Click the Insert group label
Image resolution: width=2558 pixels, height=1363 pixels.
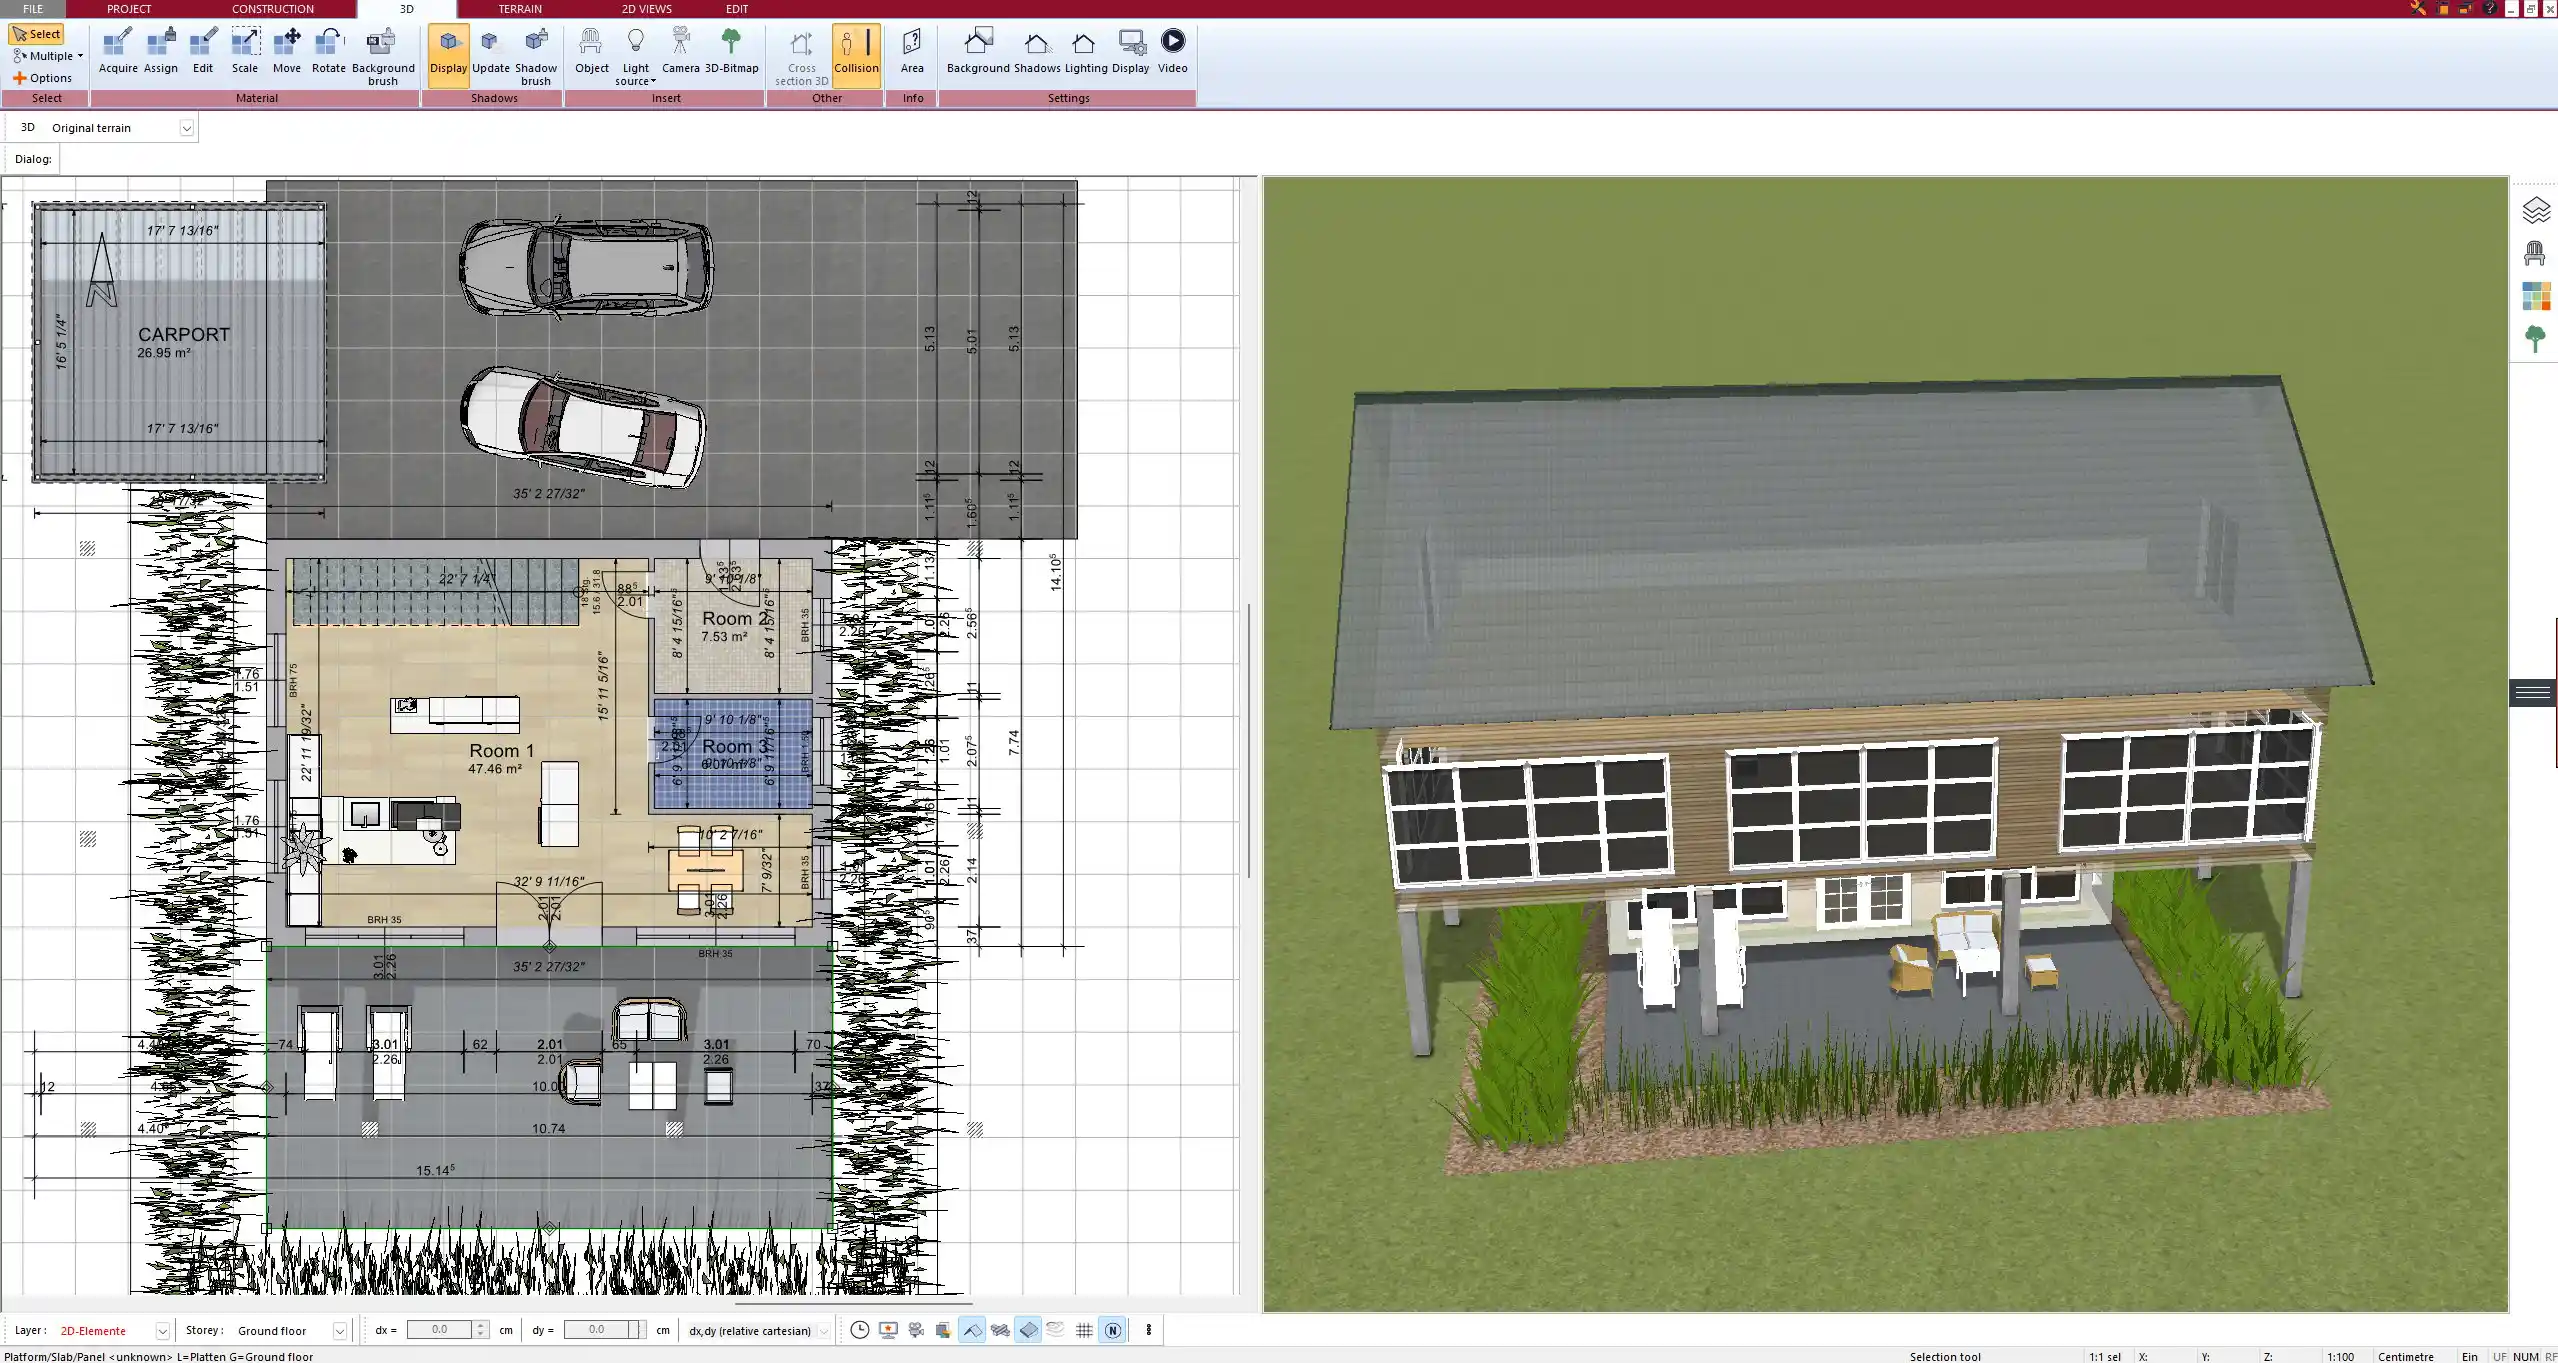[666, 98]
